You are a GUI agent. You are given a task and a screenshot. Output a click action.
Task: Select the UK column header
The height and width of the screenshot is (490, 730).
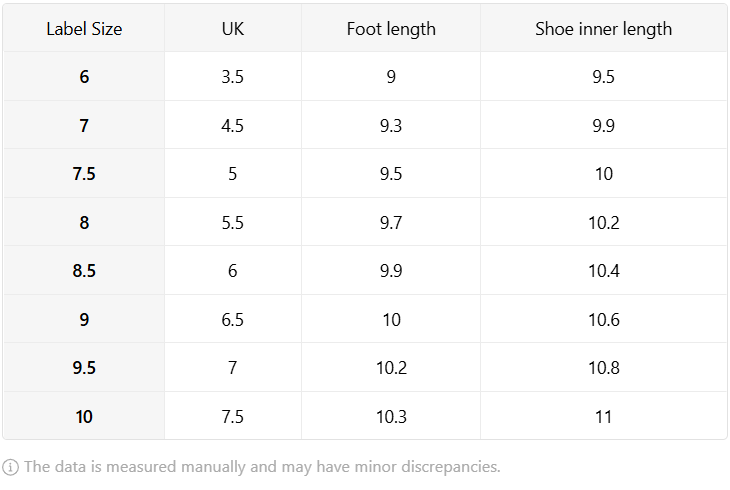pyautogui.click(x=233, y=29)
